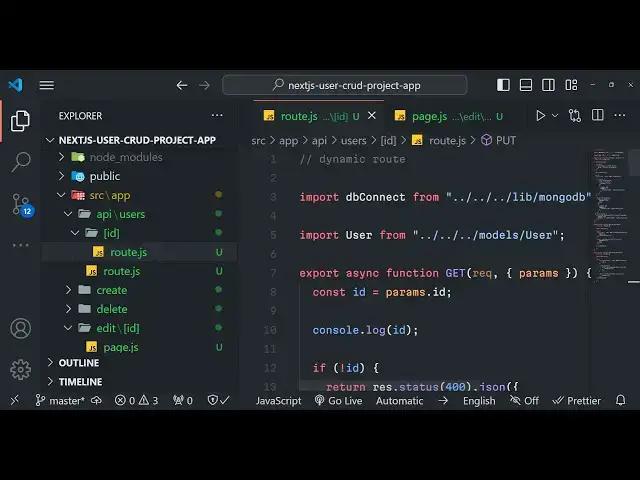Run the code with the play button
The height and width of the screenshot is (480, 640).
coord(540,116)
